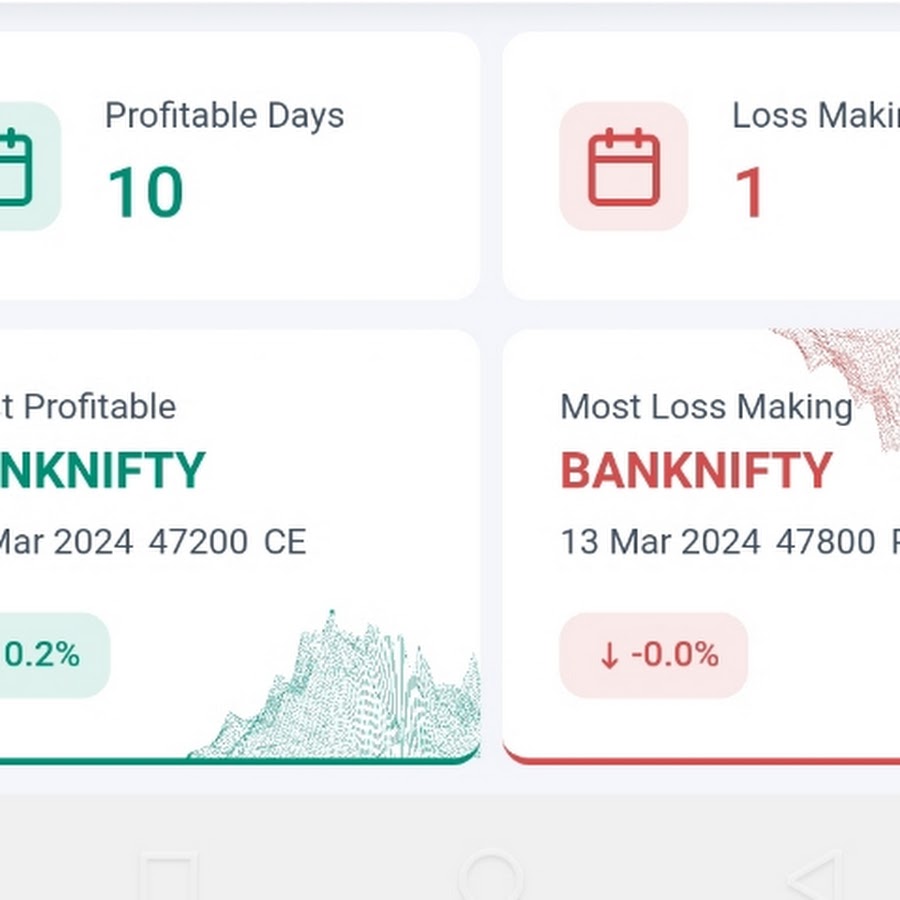The width and height of the screenshot is (900, 900).
Task: Tap the red BANKNIFTY symbol name
Action: 696,471
